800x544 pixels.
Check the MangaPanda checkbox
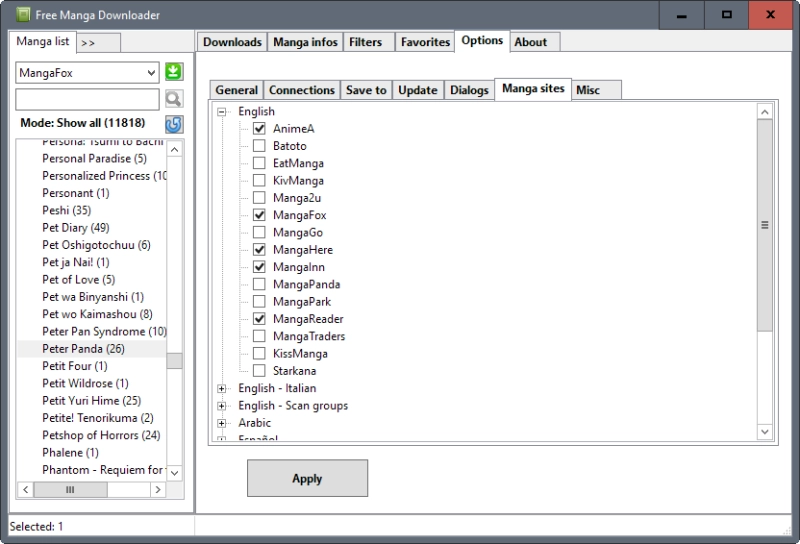pyautogui.click(x=259, y=284)
